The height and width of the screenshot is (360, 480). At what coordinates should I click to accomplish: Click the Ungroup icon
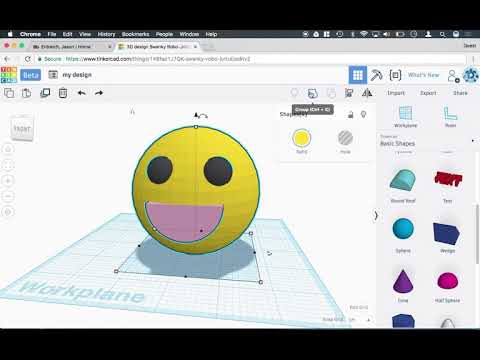click(331, 93)
